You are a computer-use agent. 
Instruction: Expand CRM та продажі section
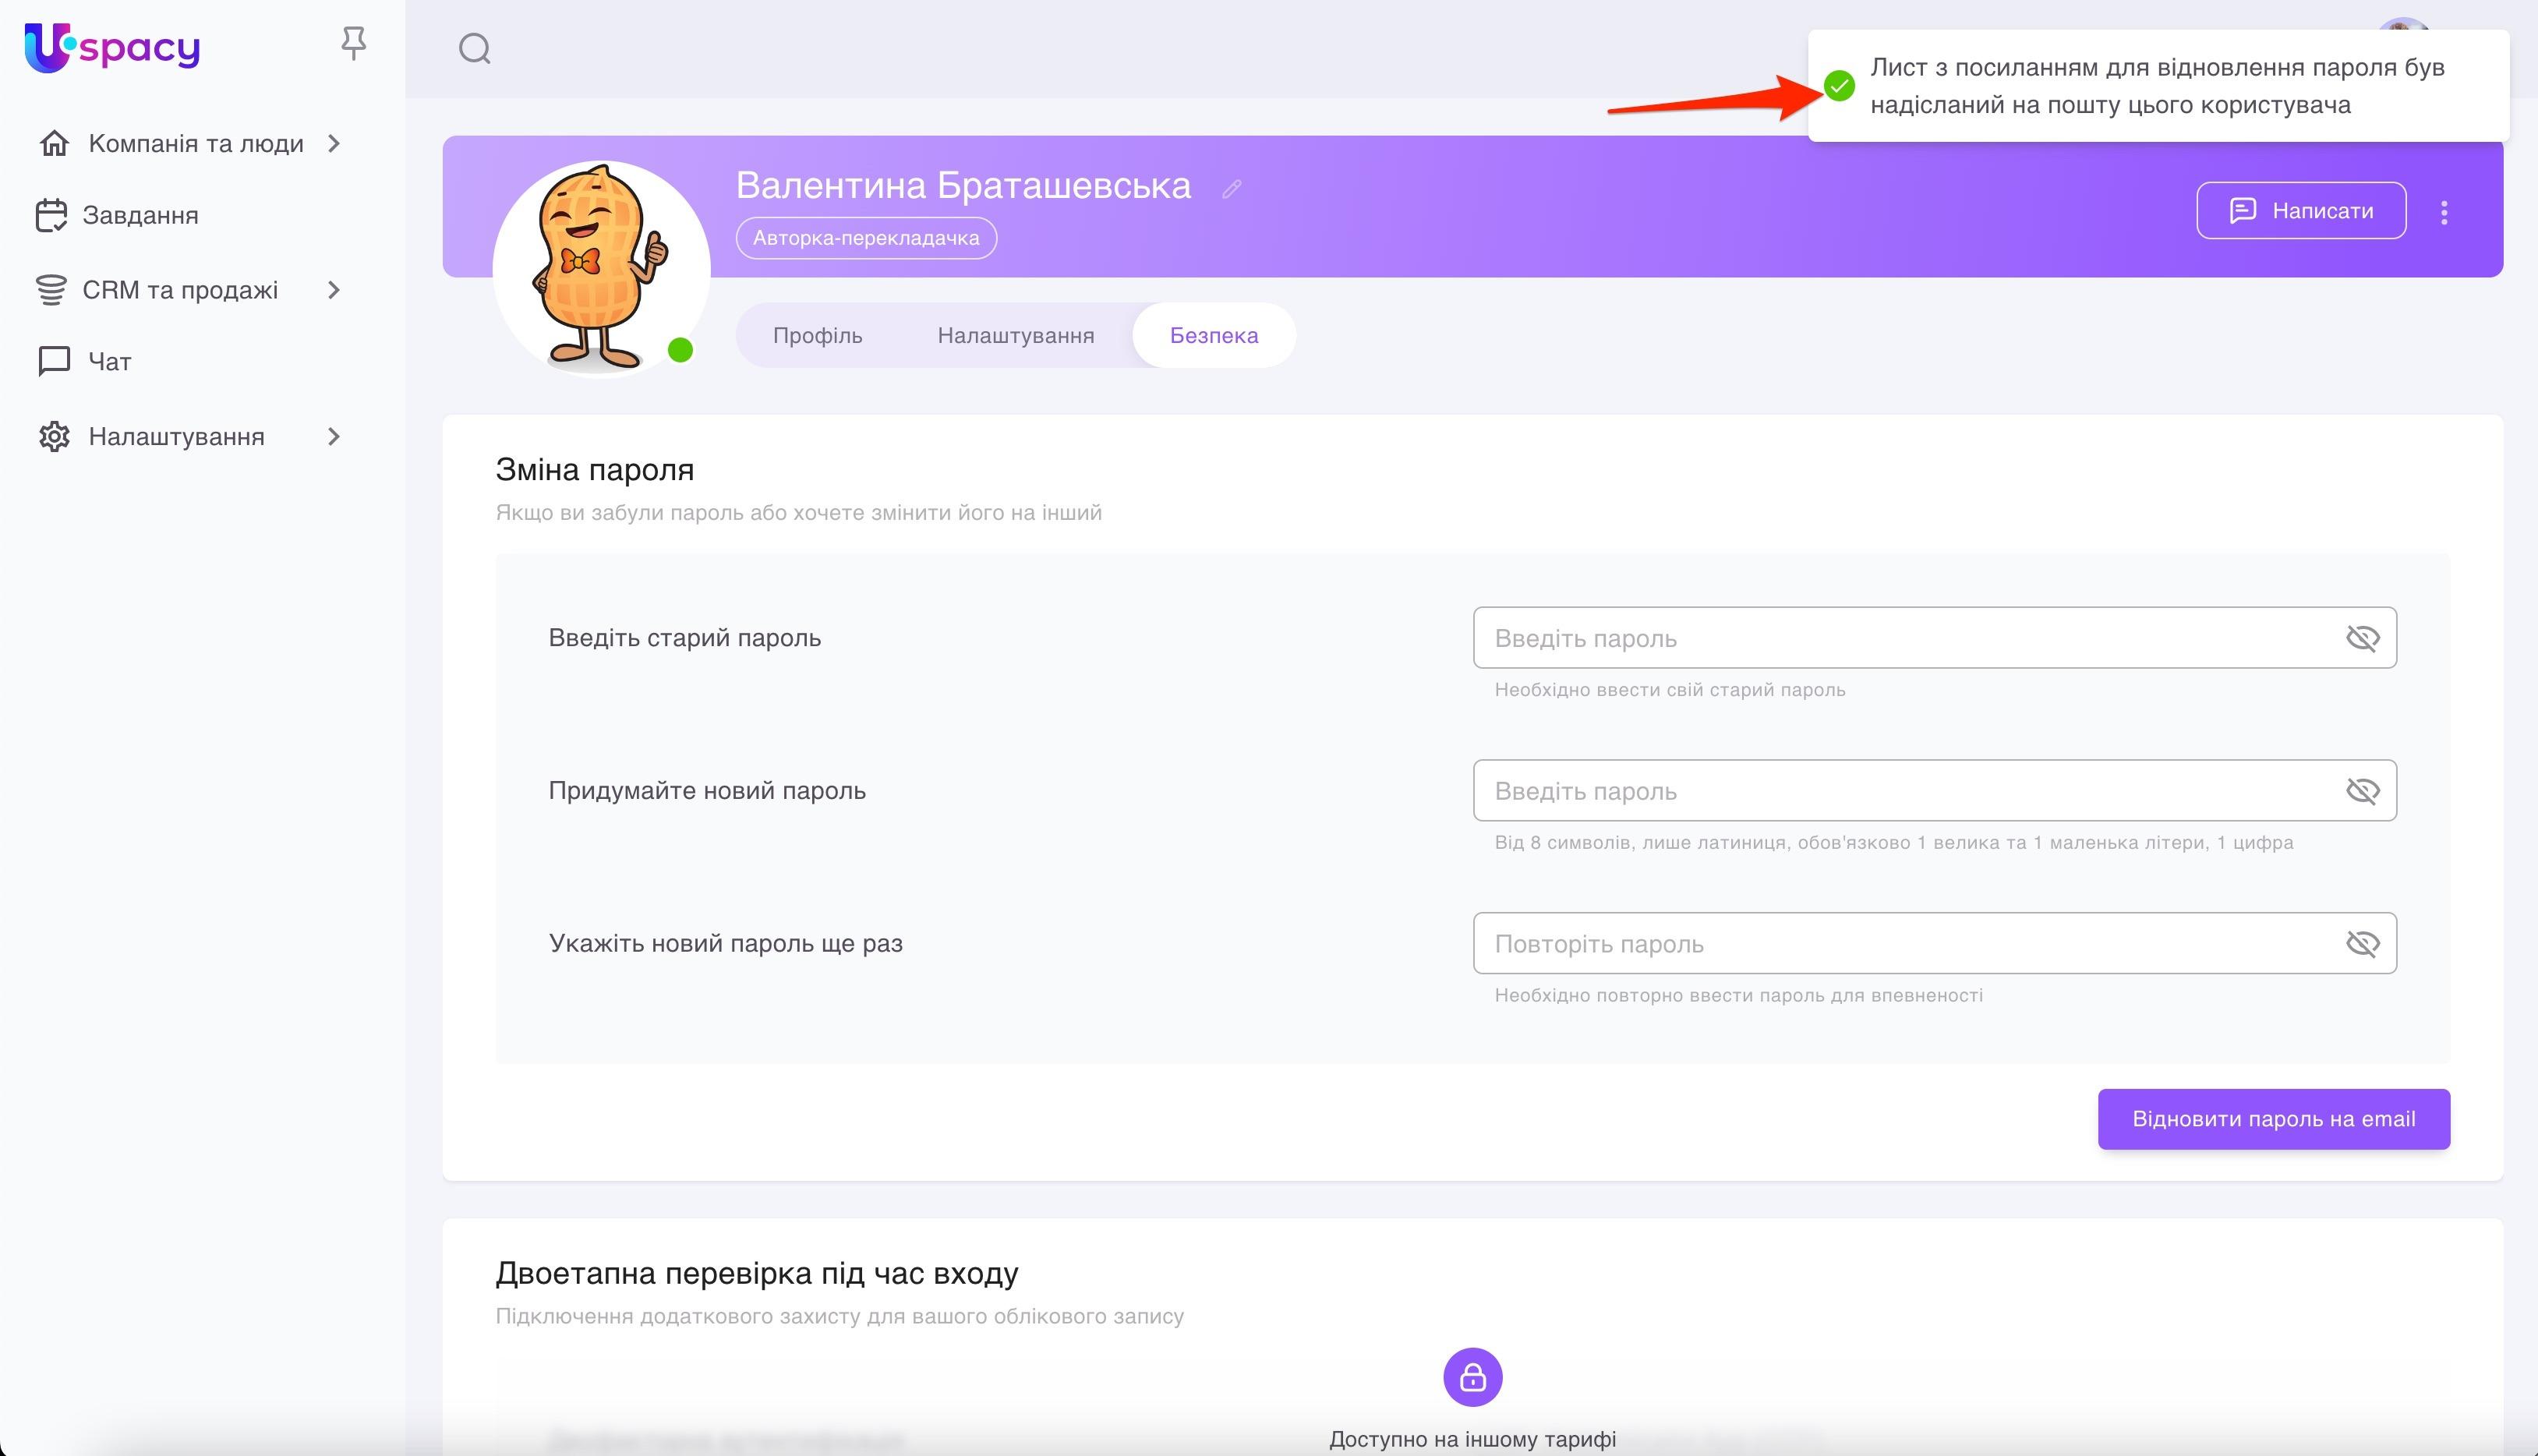[x=180, y=290]
